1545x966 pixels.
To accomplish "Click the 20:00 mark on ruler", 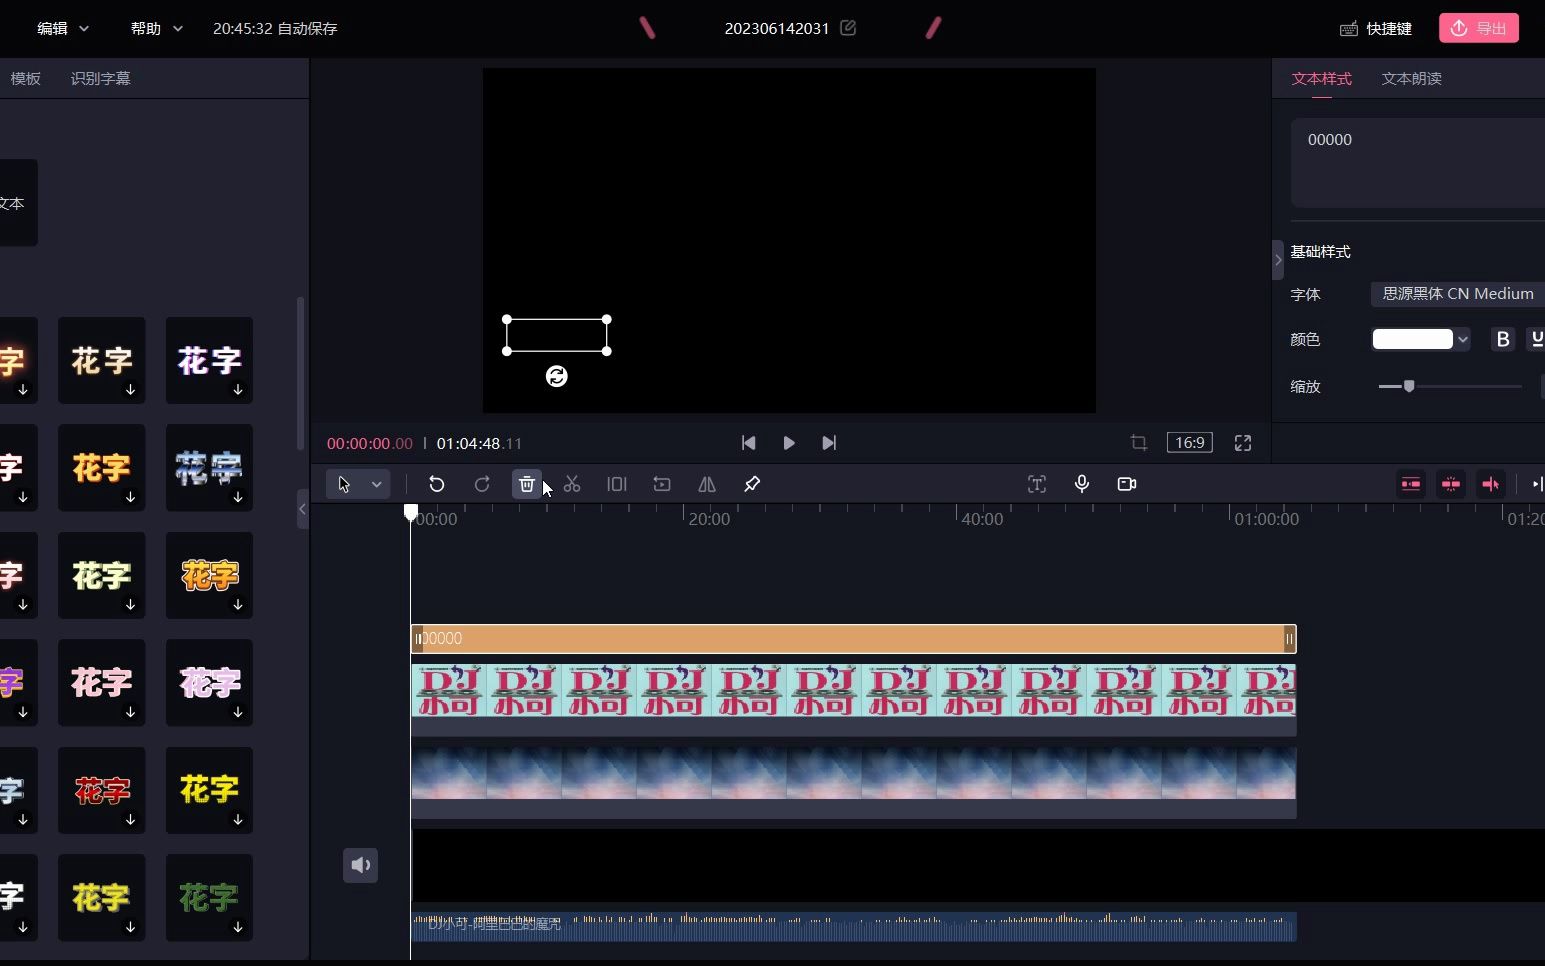I will tap(709, 519).
